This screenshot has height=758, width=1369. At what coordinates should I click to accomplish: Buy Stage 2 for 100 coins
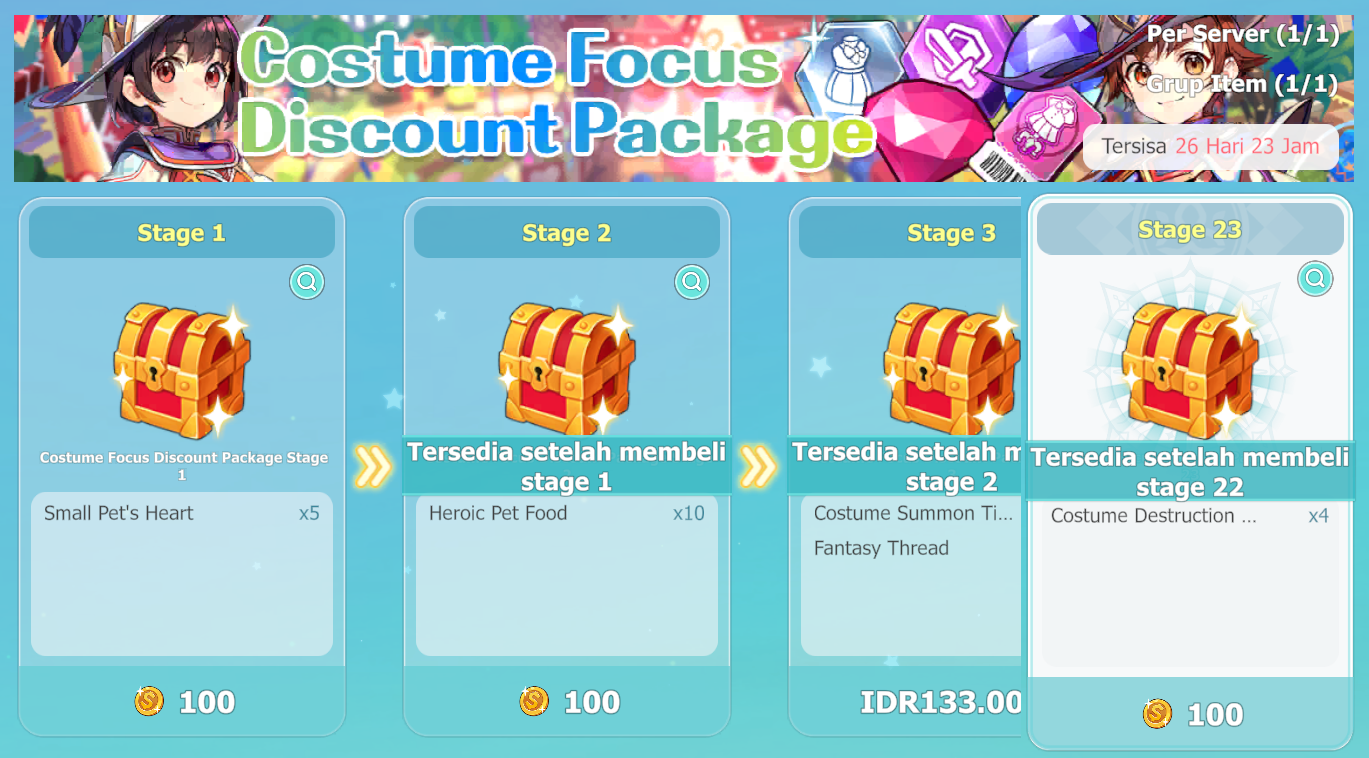coord(567,701)
